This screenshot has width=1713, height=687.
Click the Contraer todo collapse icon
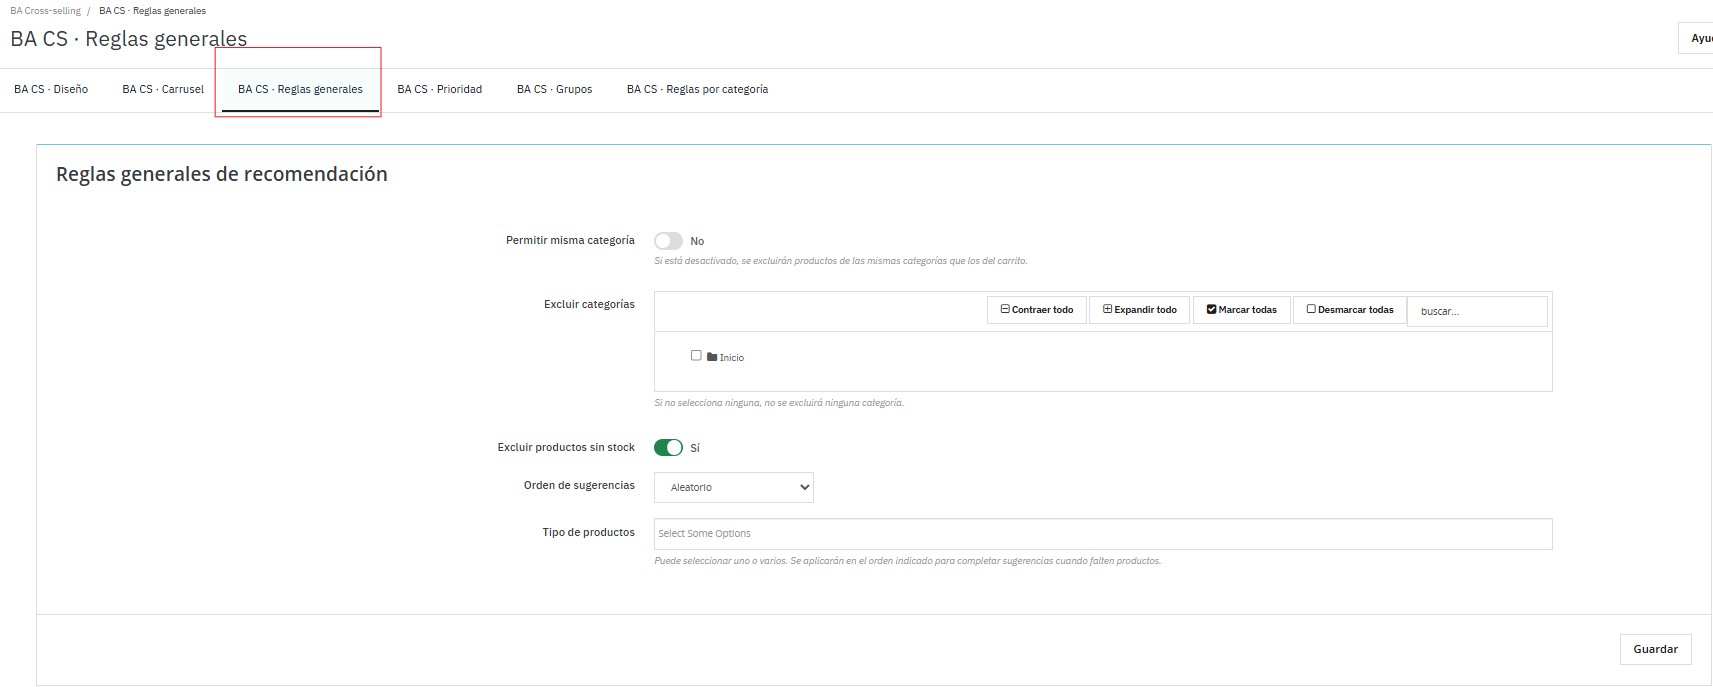coord(1005,310)
